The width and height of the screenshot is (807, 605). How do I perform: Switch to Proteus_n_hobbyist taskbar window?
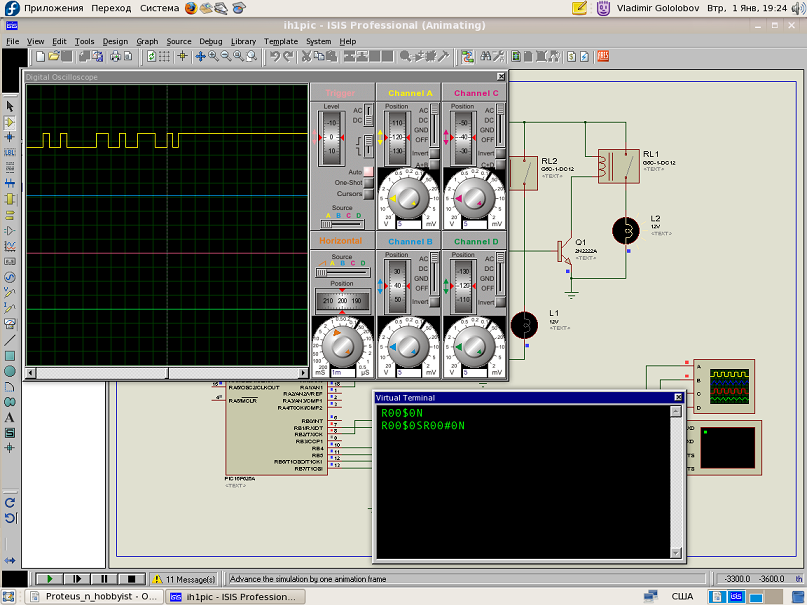click(x=95, y=597)
